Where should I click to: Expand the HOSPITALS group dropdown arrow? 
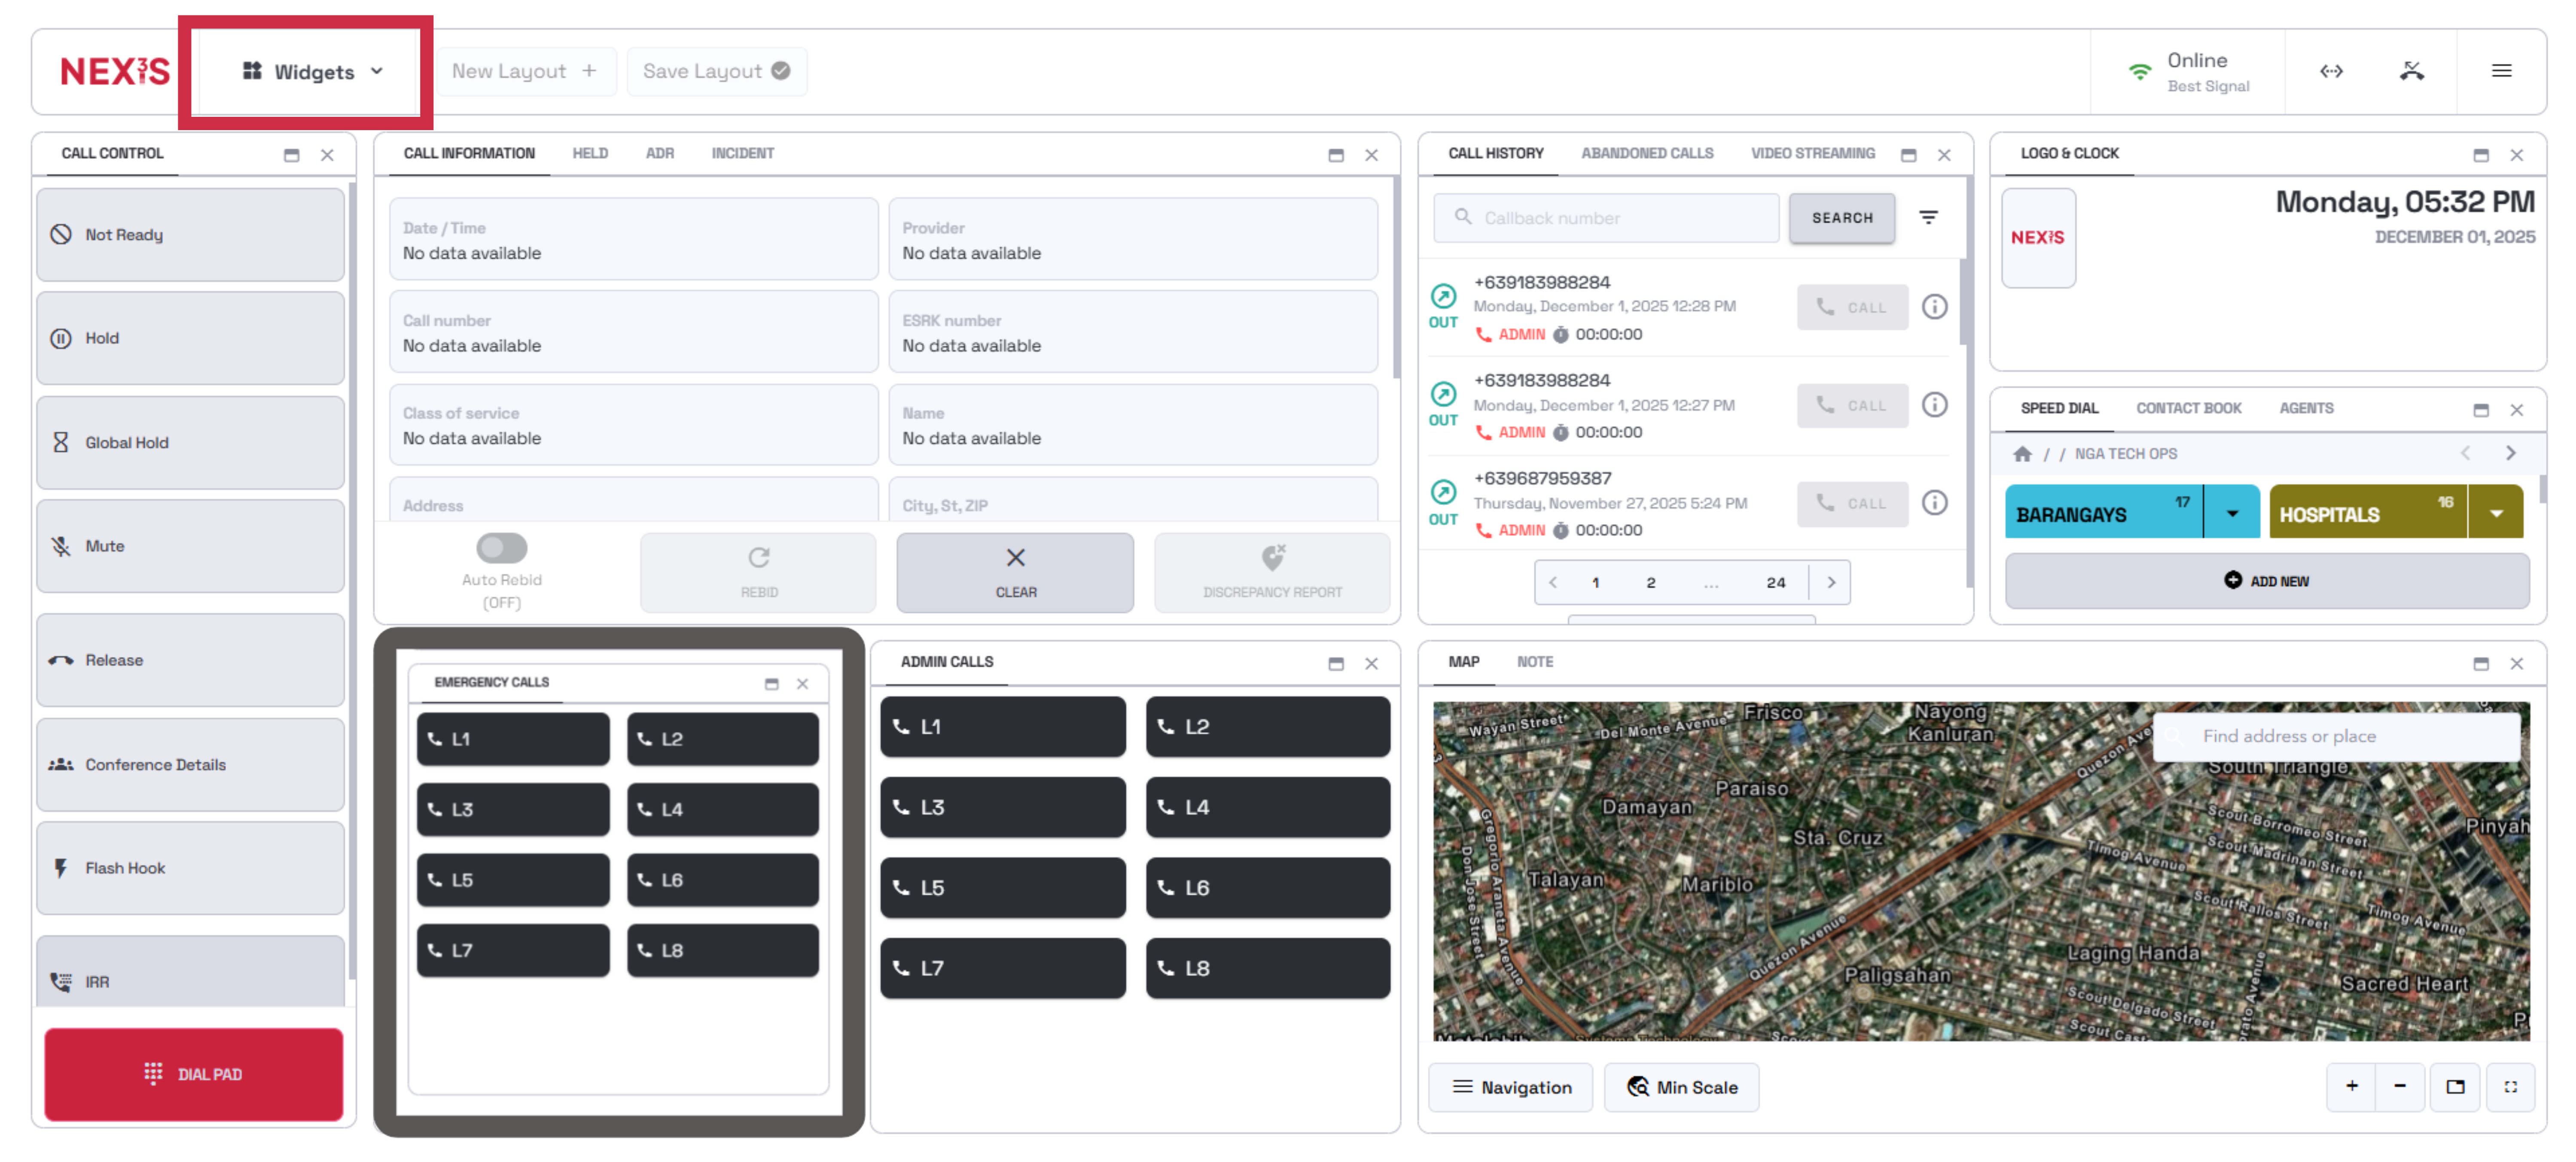[x=2496, y=514]
